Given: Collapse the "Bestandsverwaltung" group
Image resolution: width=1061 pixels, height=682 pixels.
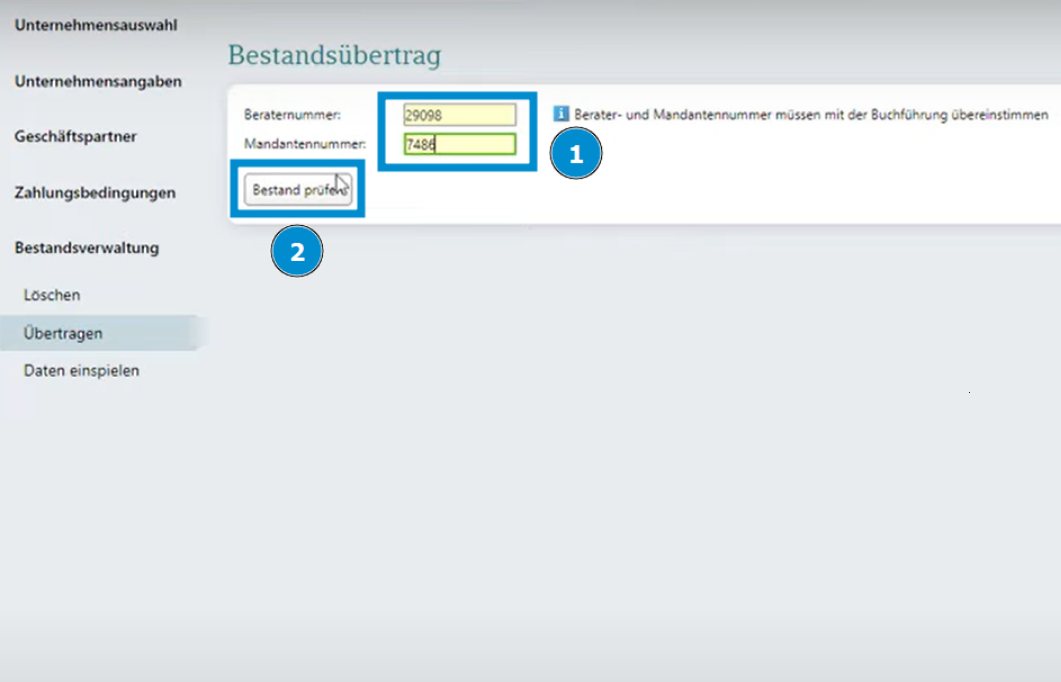Looking at the screenshot, I should [85, 247].
